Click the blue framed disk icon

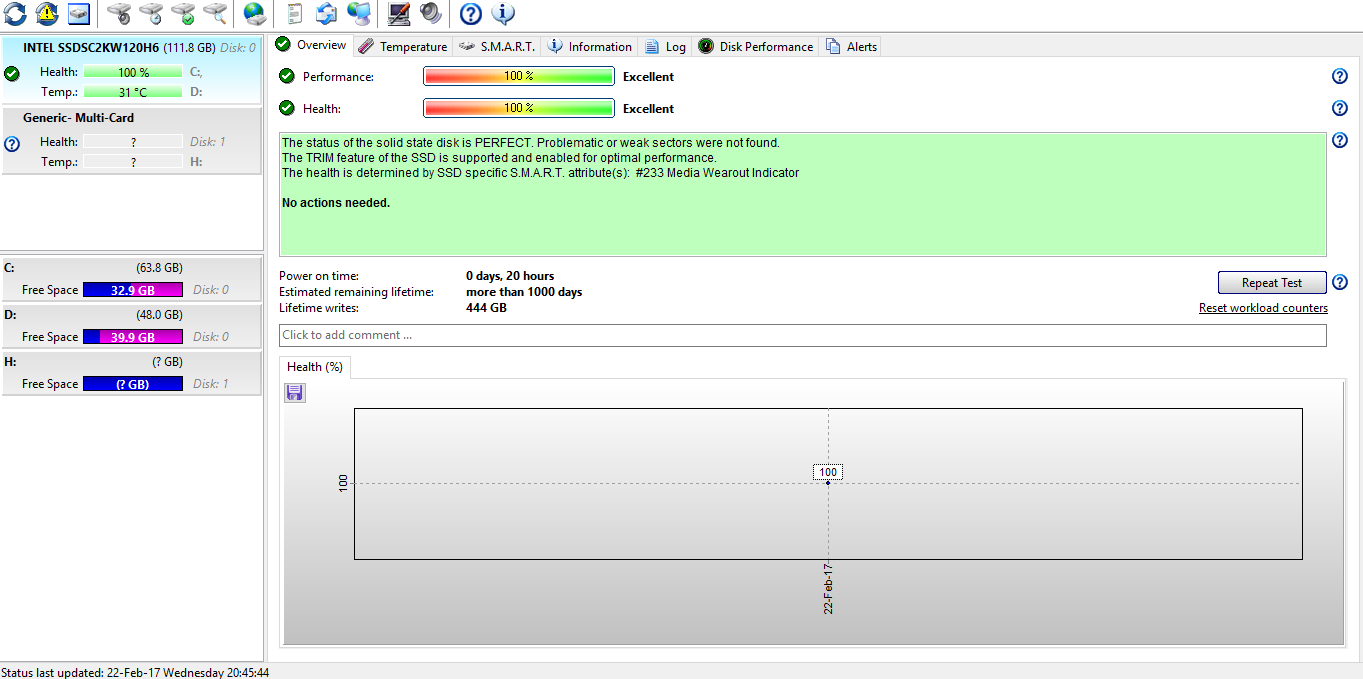pyautogui.click(x=79, y=14)
